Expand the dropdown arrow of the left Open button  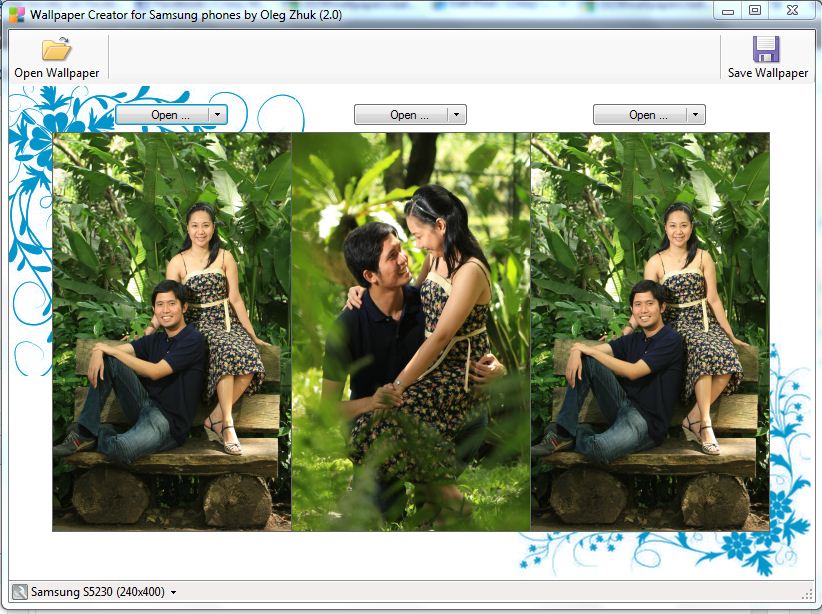pos(218,115)
